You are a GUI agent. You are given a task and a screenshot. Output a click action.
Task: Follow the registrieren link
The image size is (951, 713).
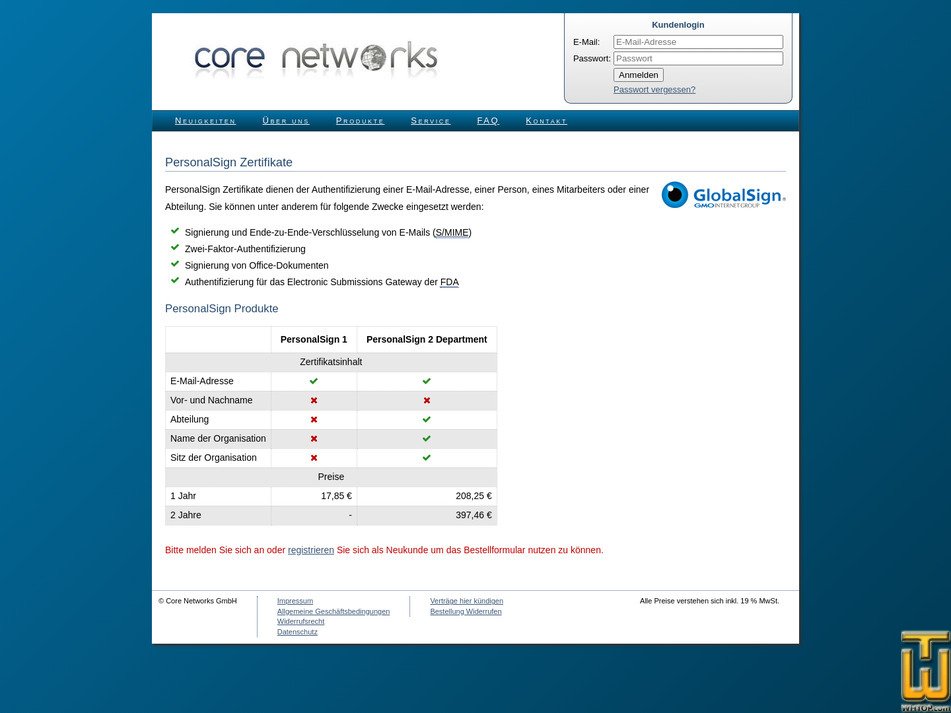point(311,550)
